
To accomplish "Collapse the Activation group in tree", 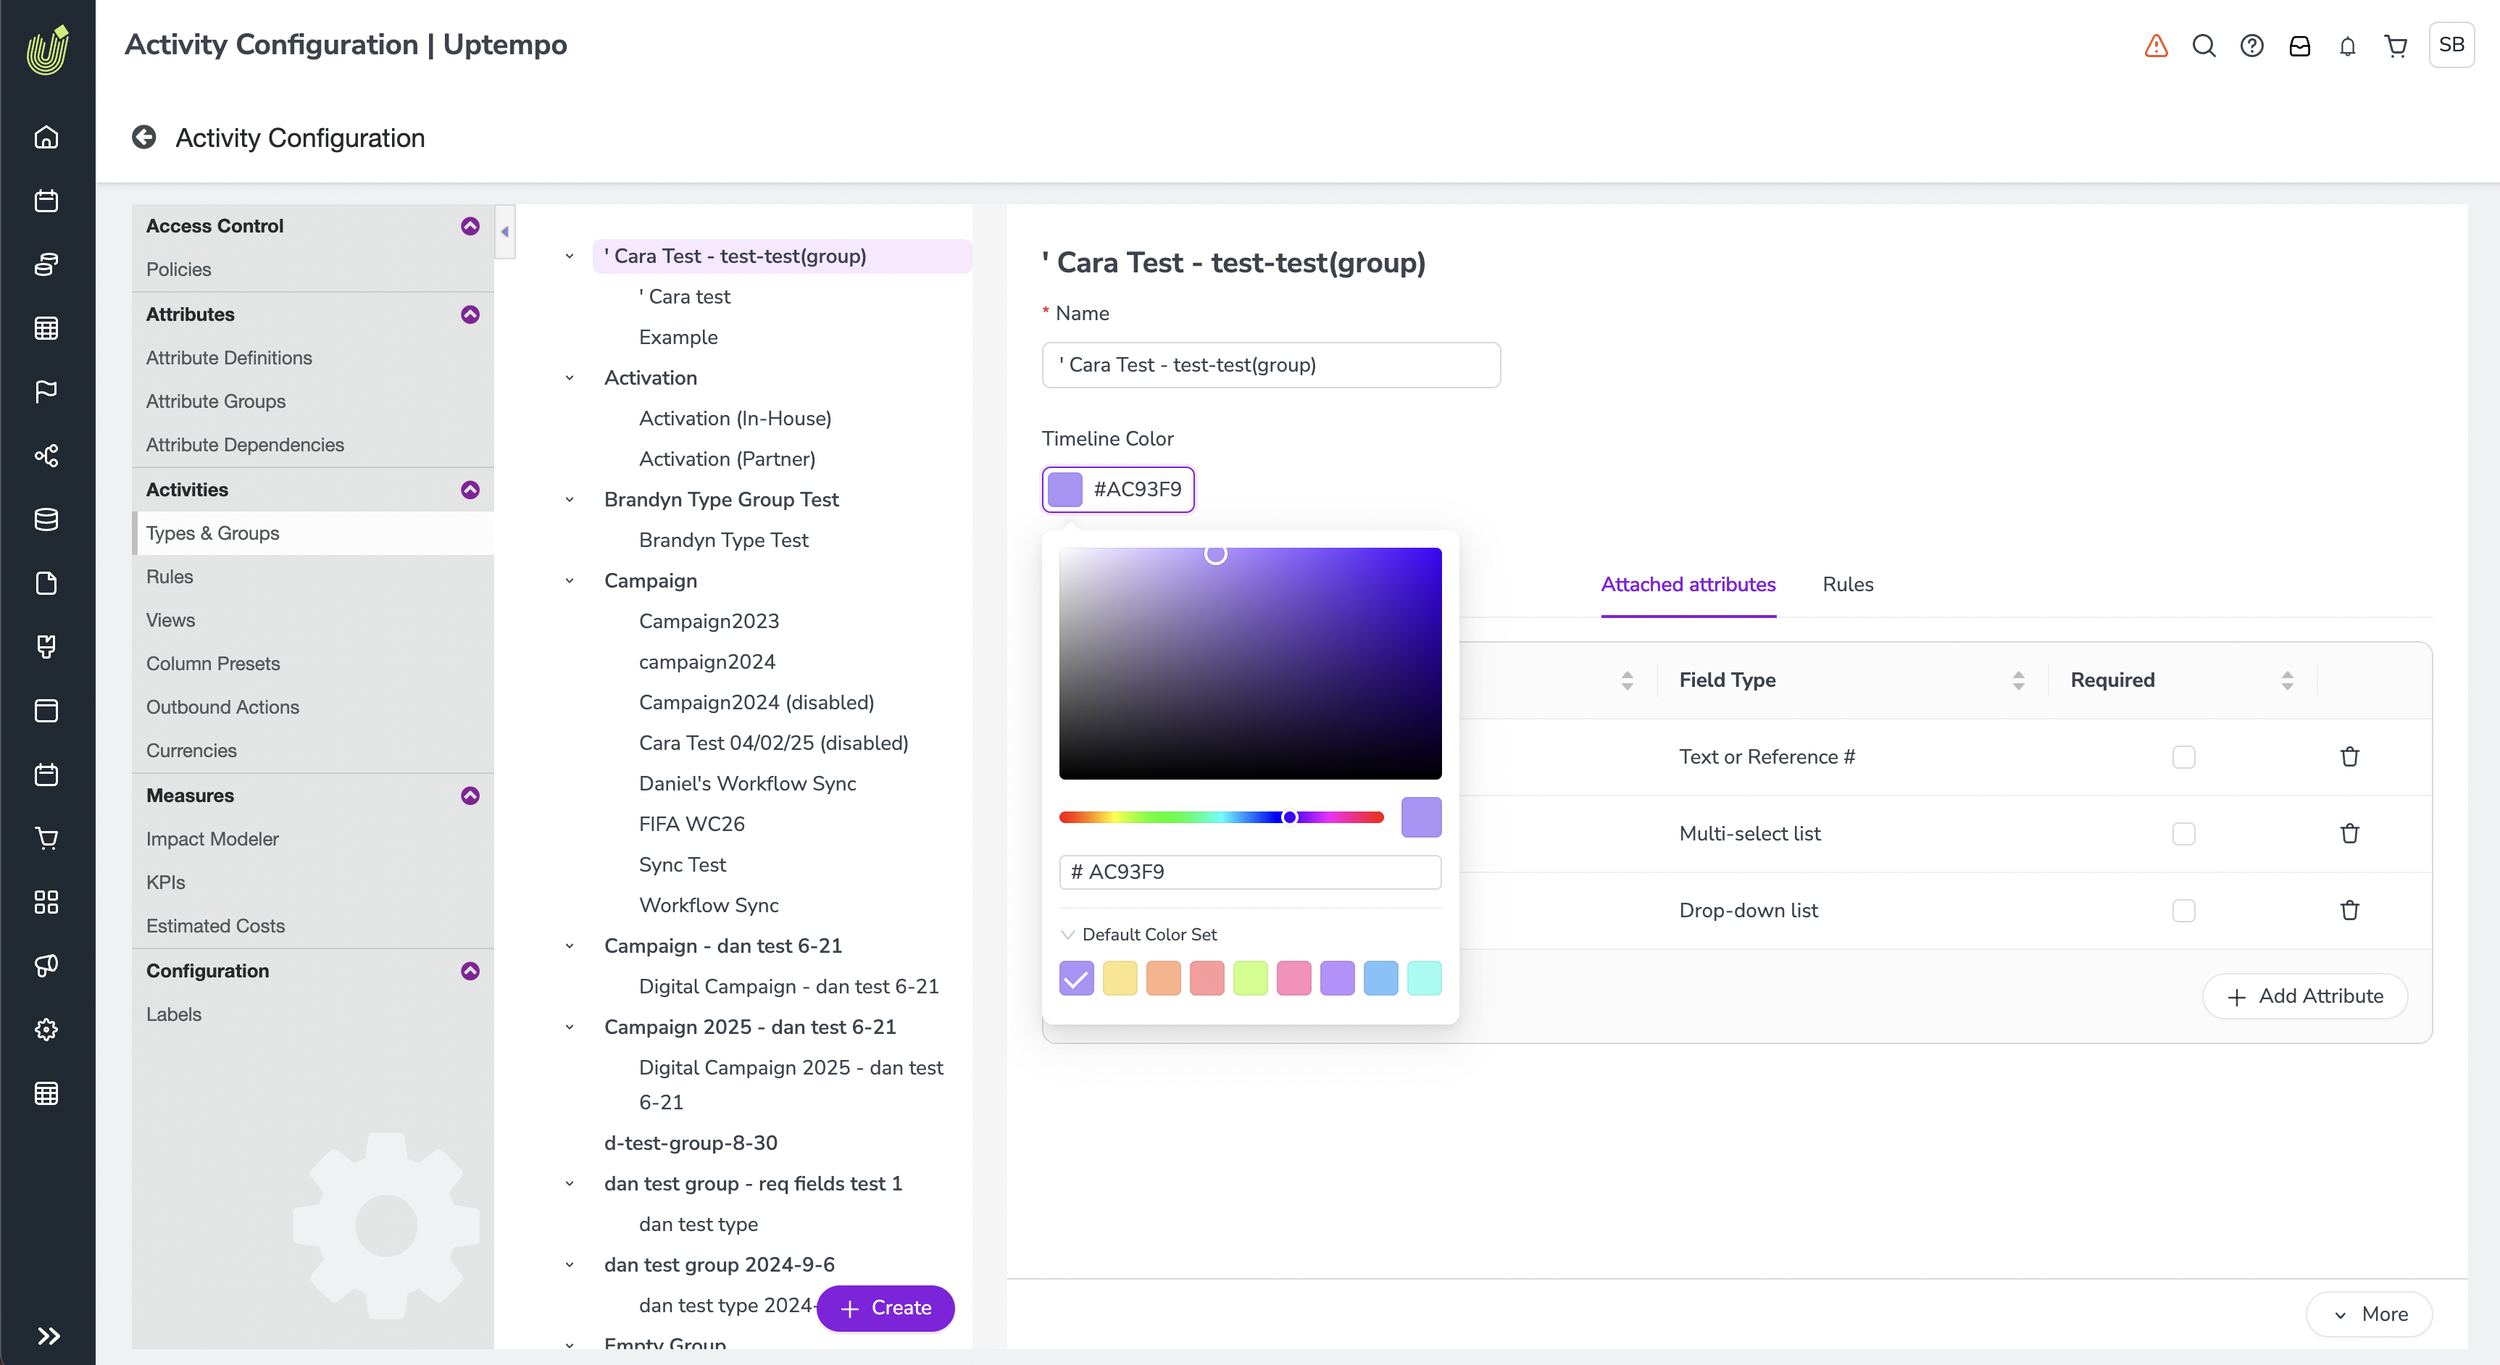I will 570,378.
